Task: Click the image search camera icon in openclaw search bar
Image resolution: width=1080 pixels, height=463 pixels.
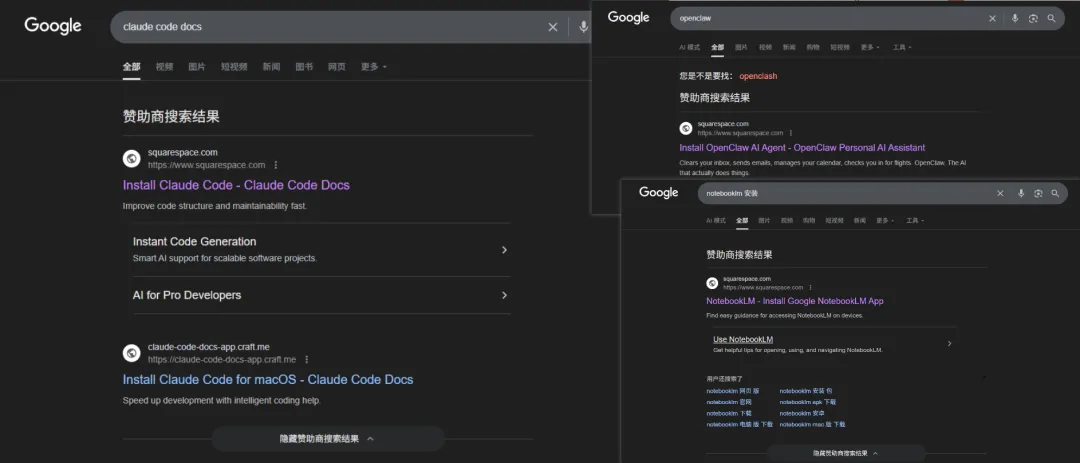Action: (x=1033, y=18)
